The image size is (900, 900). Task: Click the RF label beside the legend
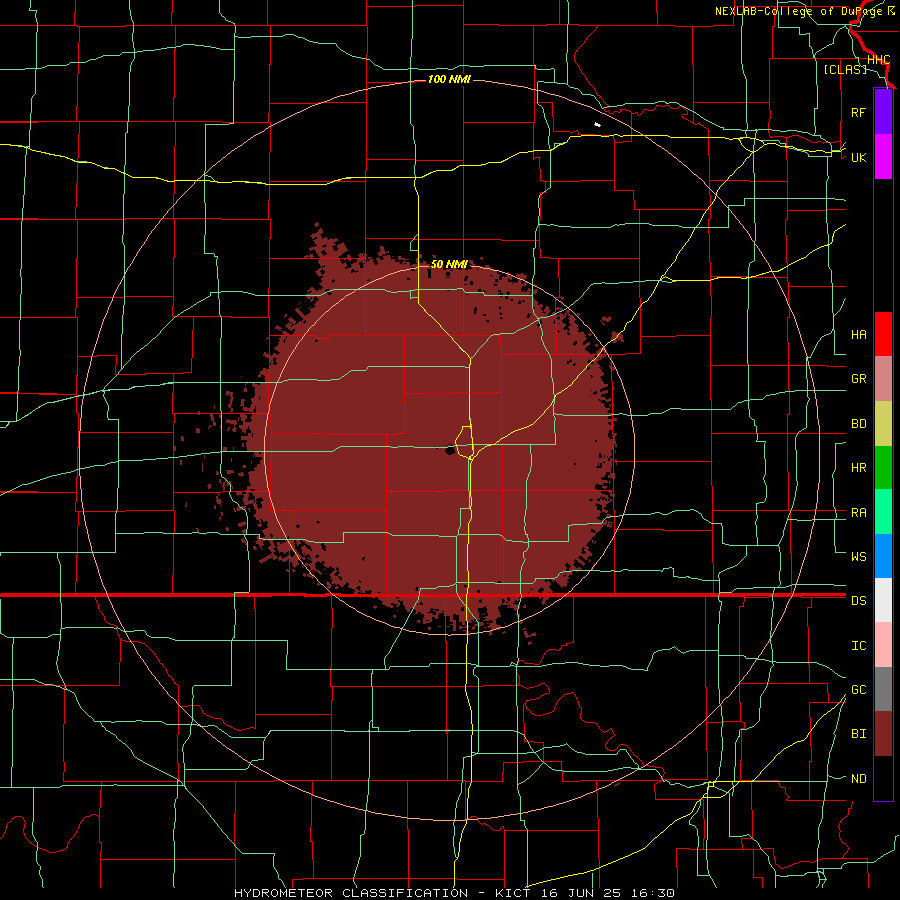click(x=858, y=112)
